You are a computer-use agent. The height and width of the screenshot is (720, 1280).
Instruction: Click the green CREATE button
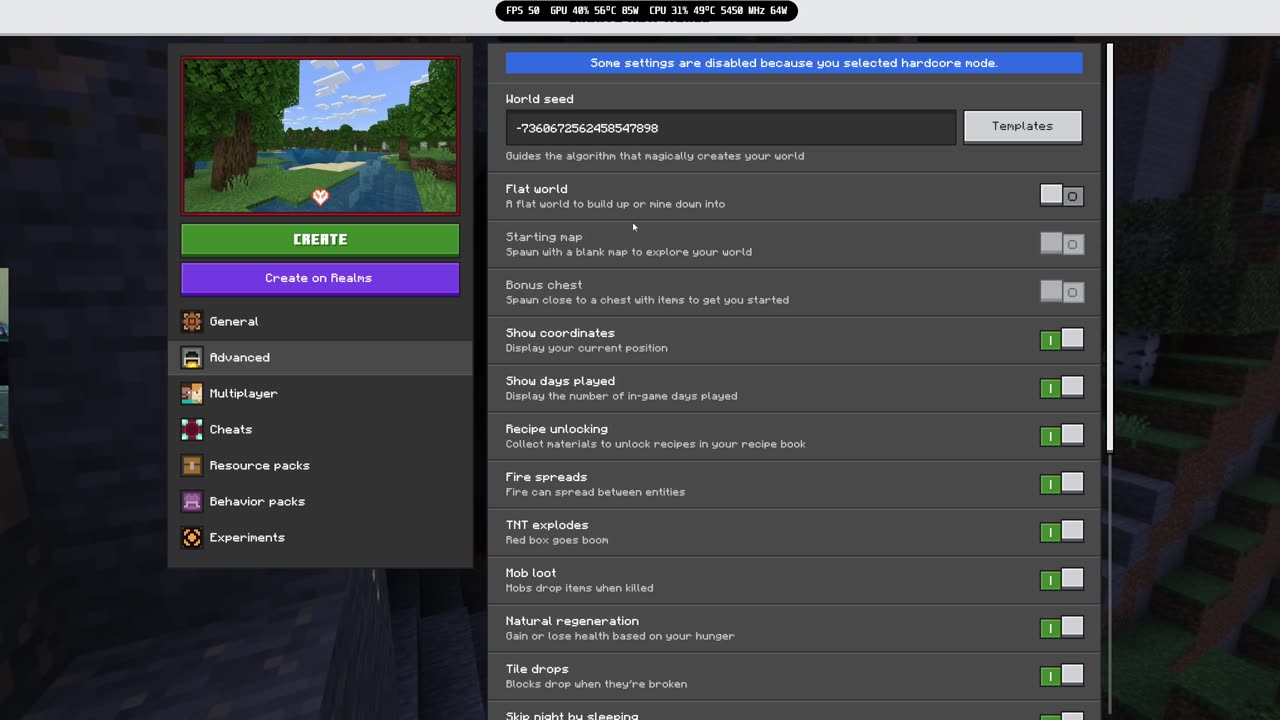point(320,240)
